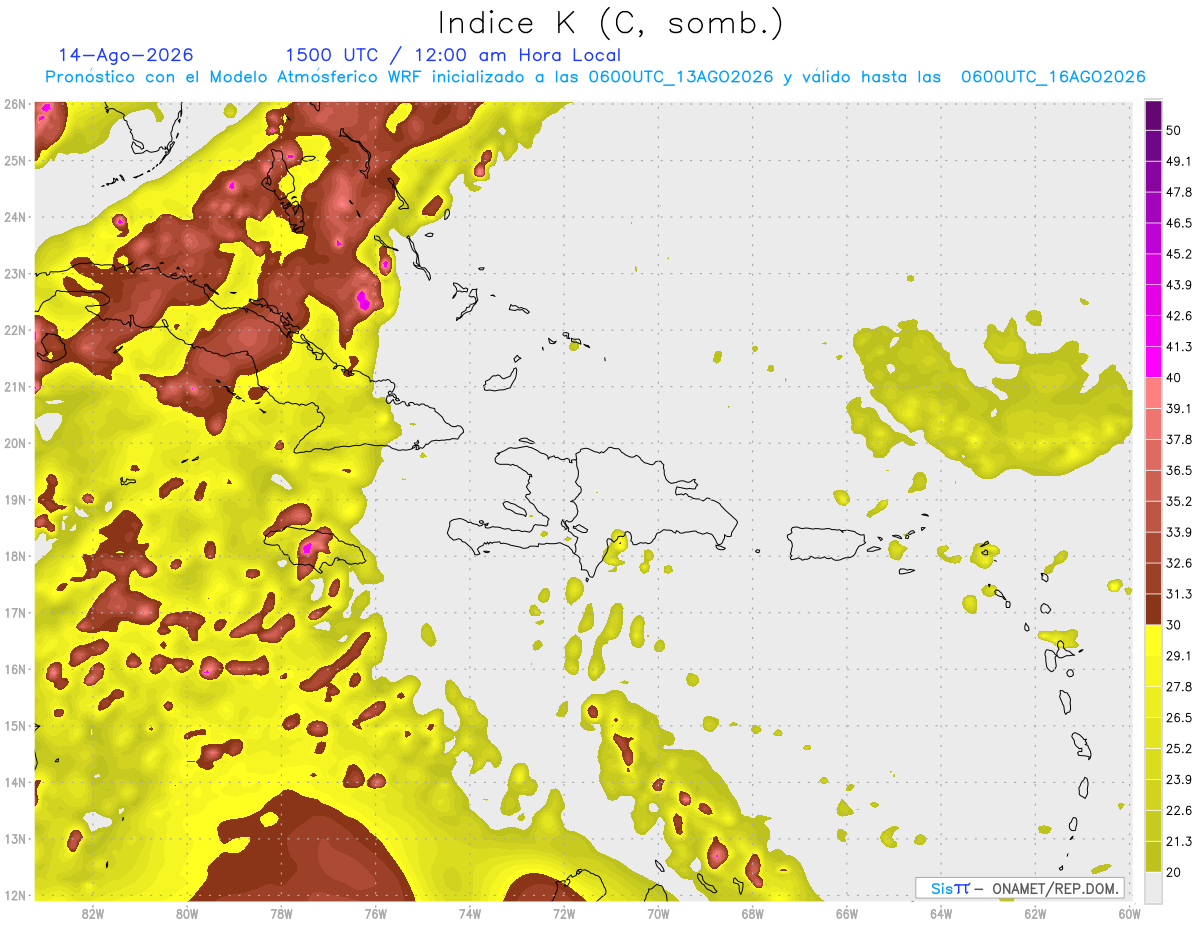Click the "78W" longitude label
Screen dimensions: 1200x927
point(281,914)
